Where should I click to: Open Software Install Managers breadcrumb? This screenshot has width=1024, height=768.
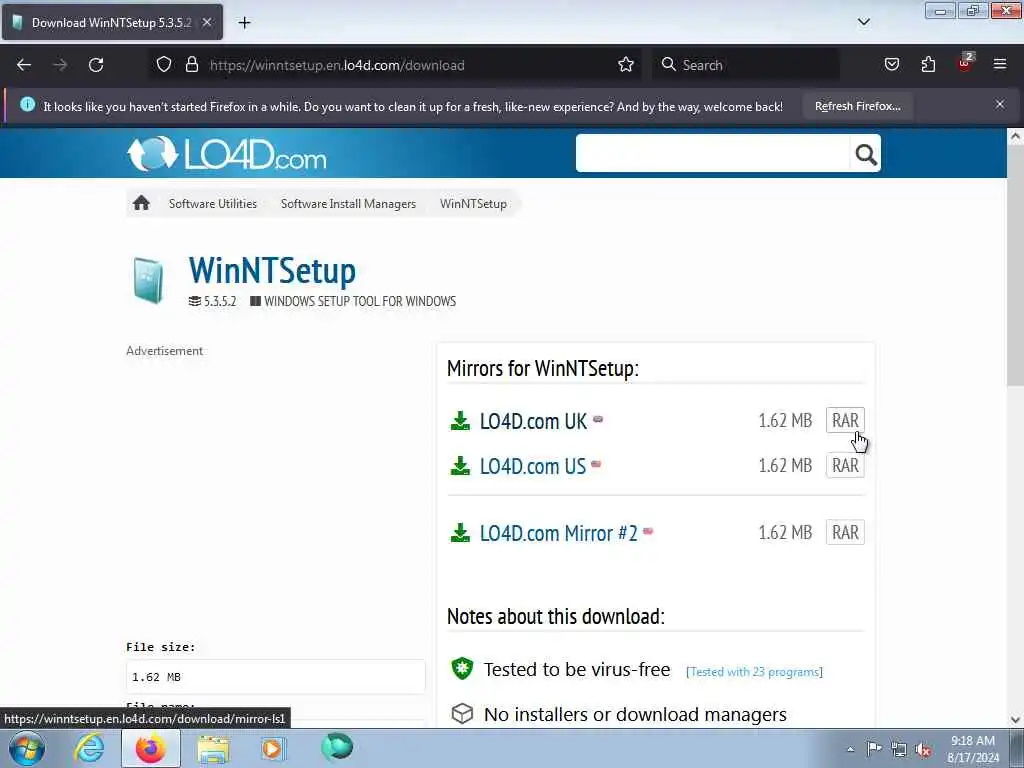348,204
